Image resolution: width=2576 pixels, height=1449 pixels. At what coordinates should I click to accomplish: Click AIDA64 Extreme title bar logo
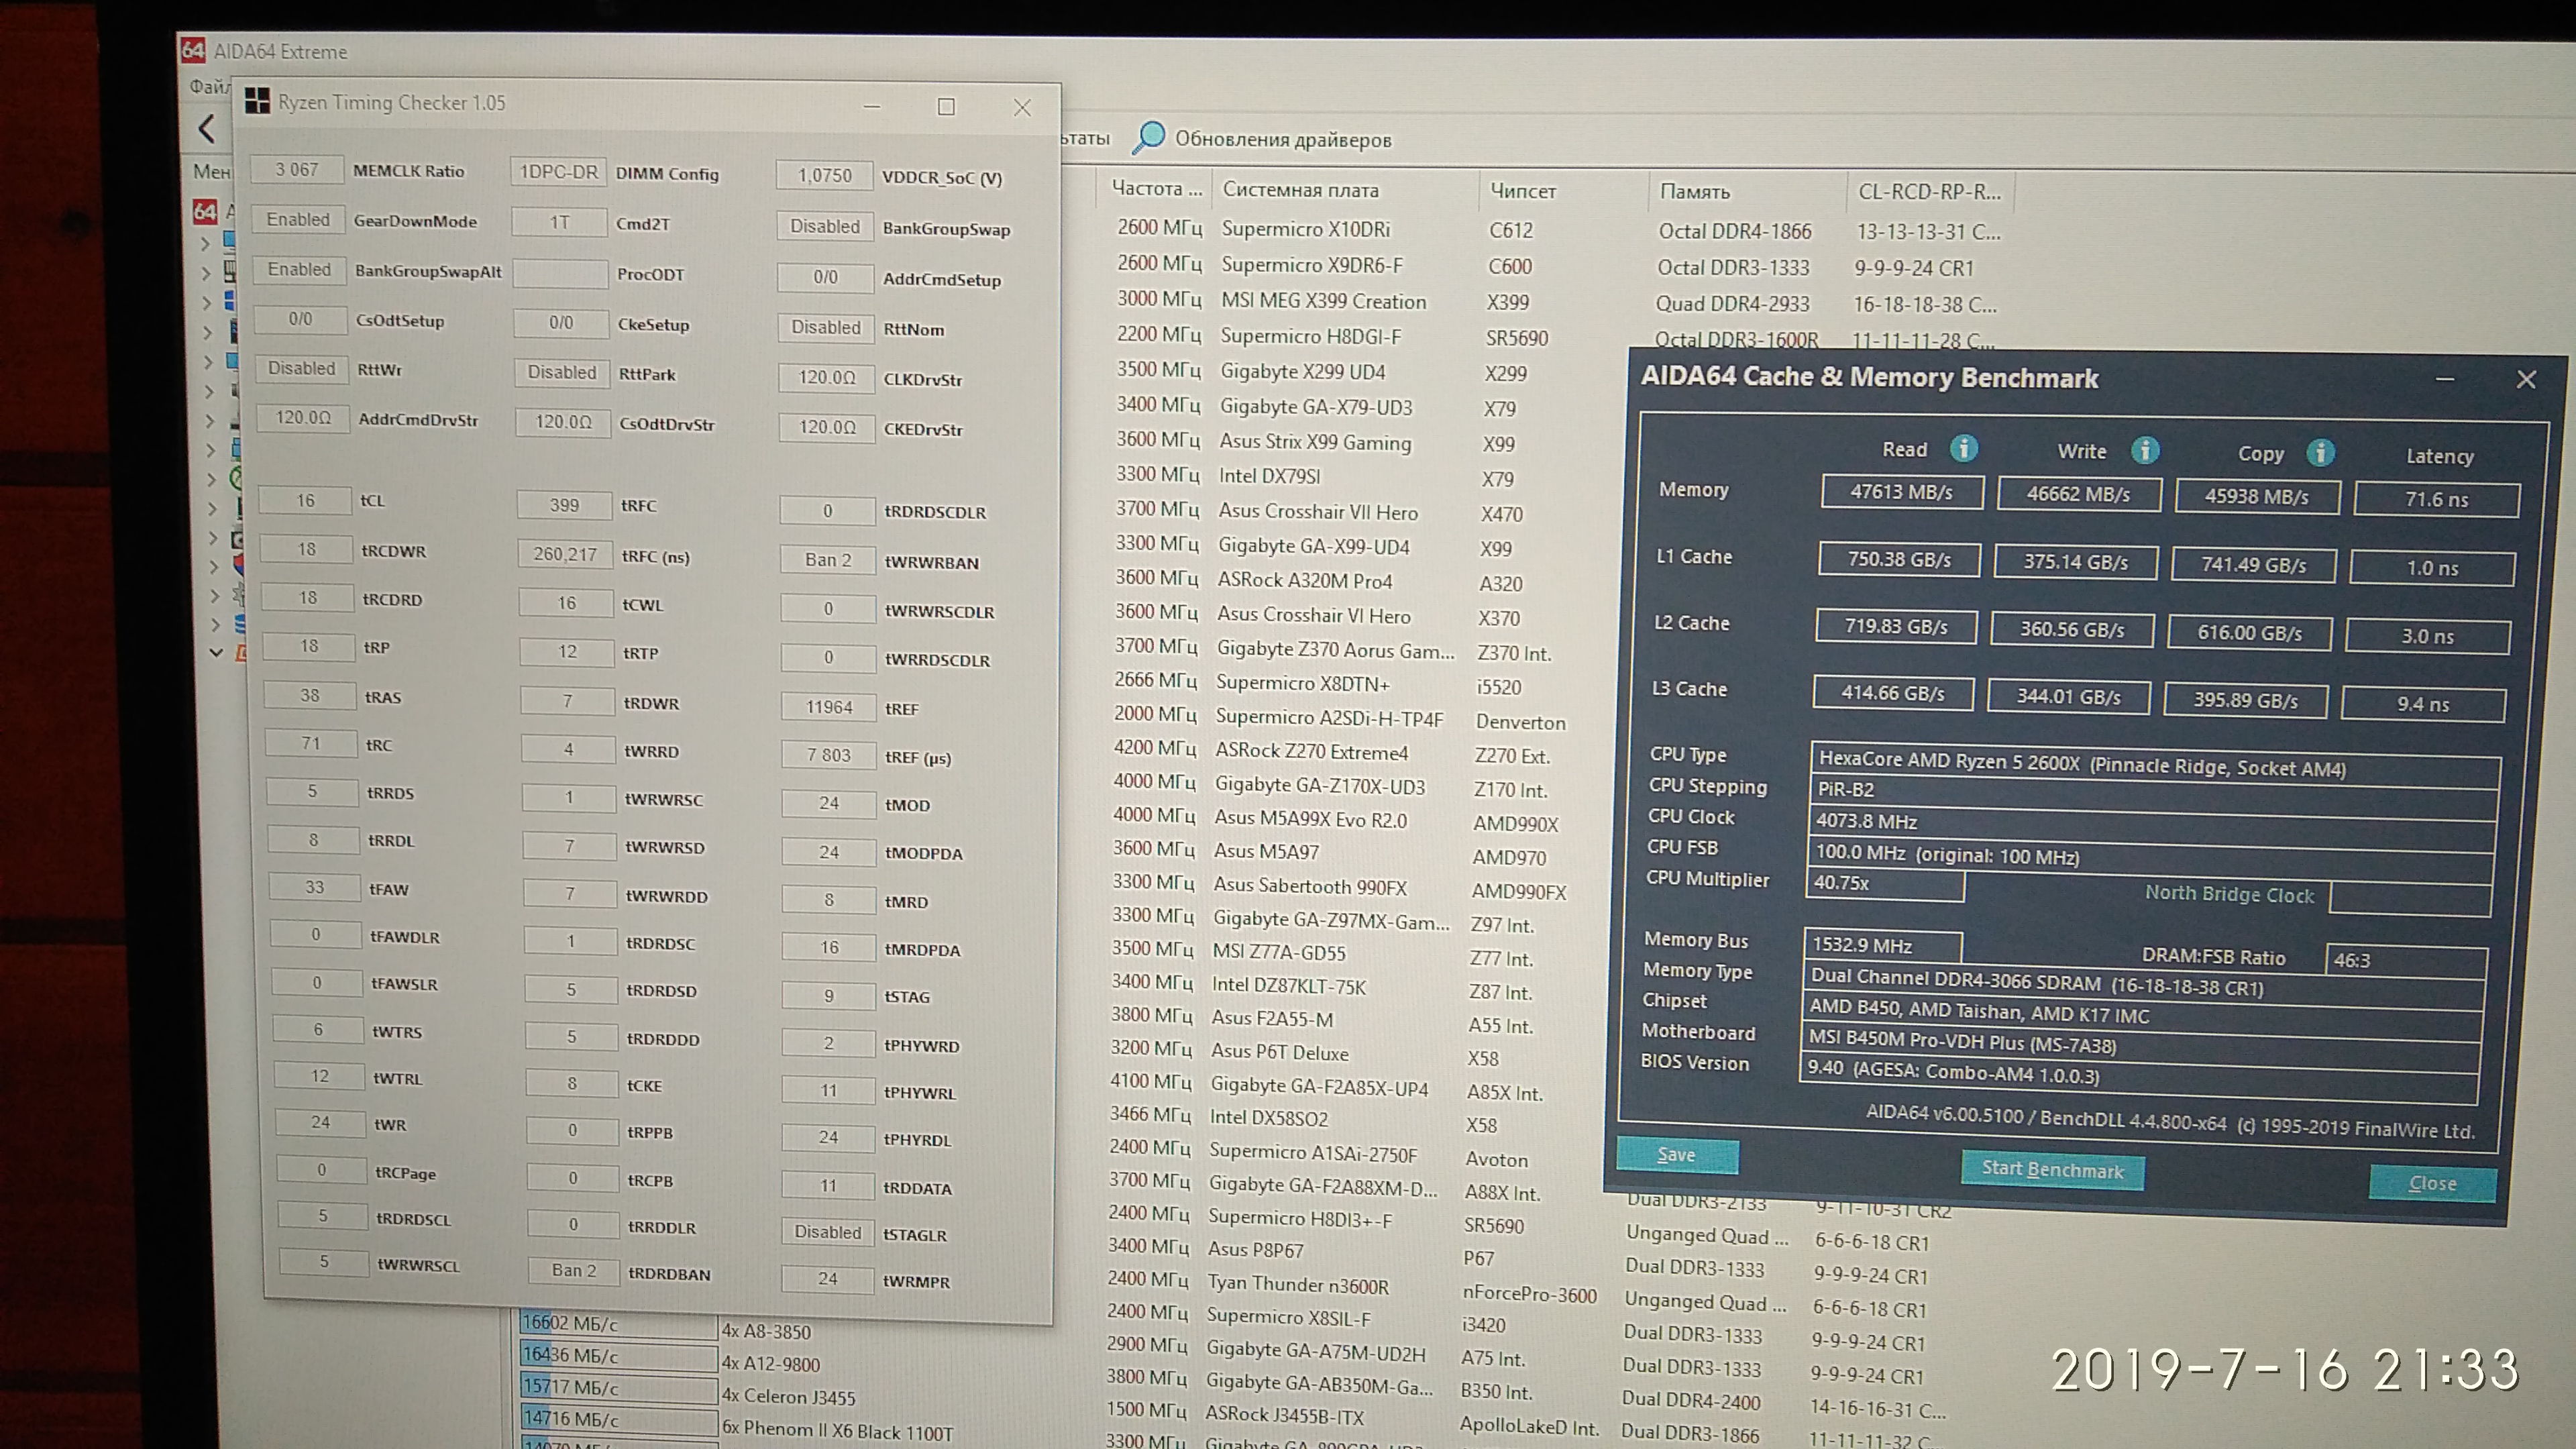pos(193,51)
